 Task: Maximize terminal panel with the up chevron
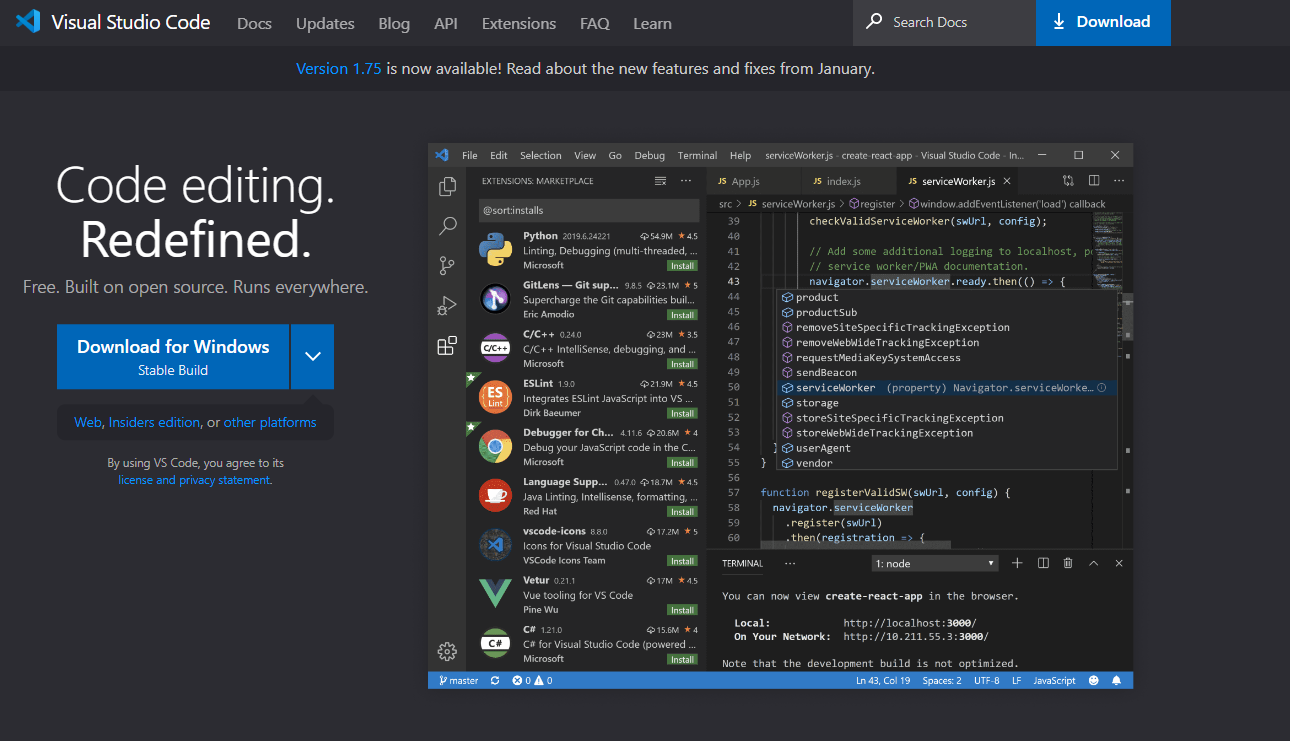click(x=1094, y=563)
